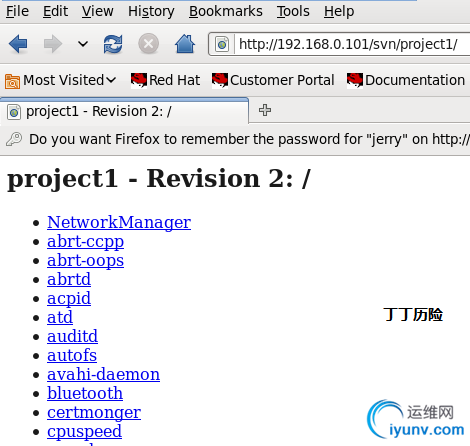Viewport: 470px width, 446px height.
Task: Open a new tab with the plus button
Action: point(265,110)
